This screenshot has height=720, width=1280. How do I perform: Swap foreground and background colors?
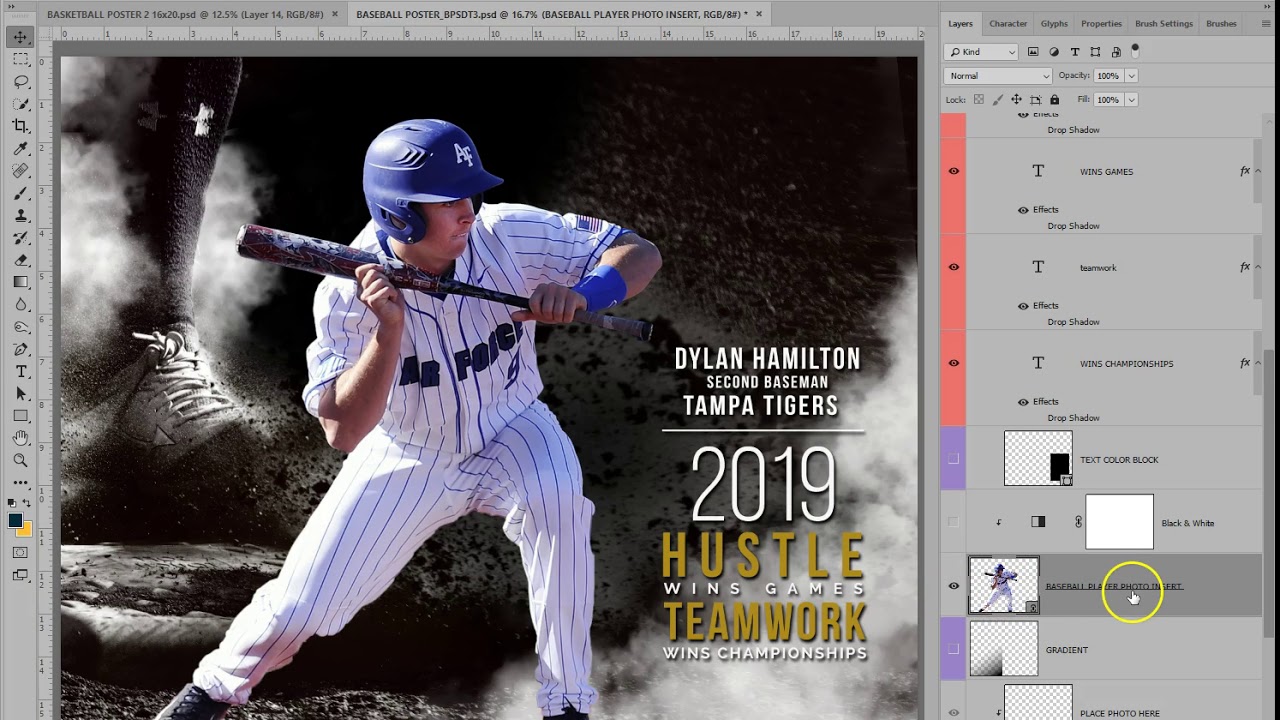tap(27, 504)
